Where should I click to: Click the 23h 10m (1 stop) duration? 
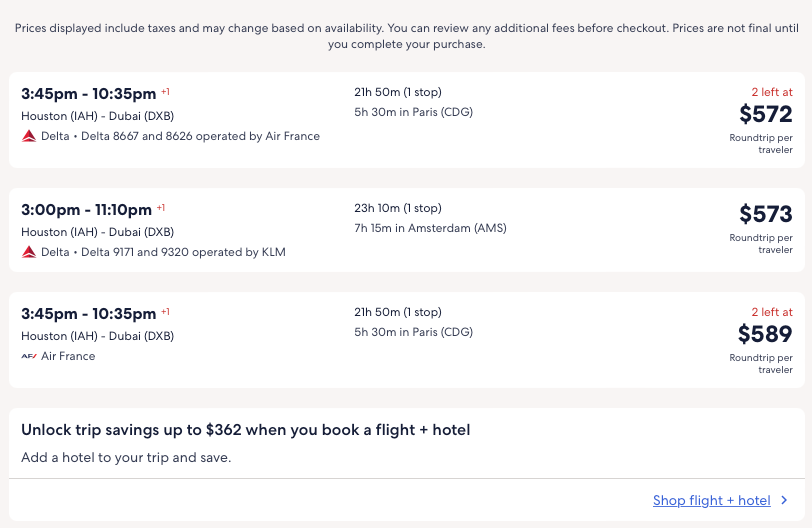[397, 208]
